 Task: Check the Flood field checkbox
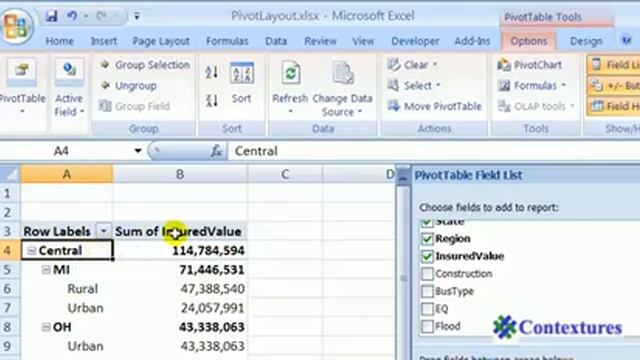pyautogui.click(x=427, y=327)
